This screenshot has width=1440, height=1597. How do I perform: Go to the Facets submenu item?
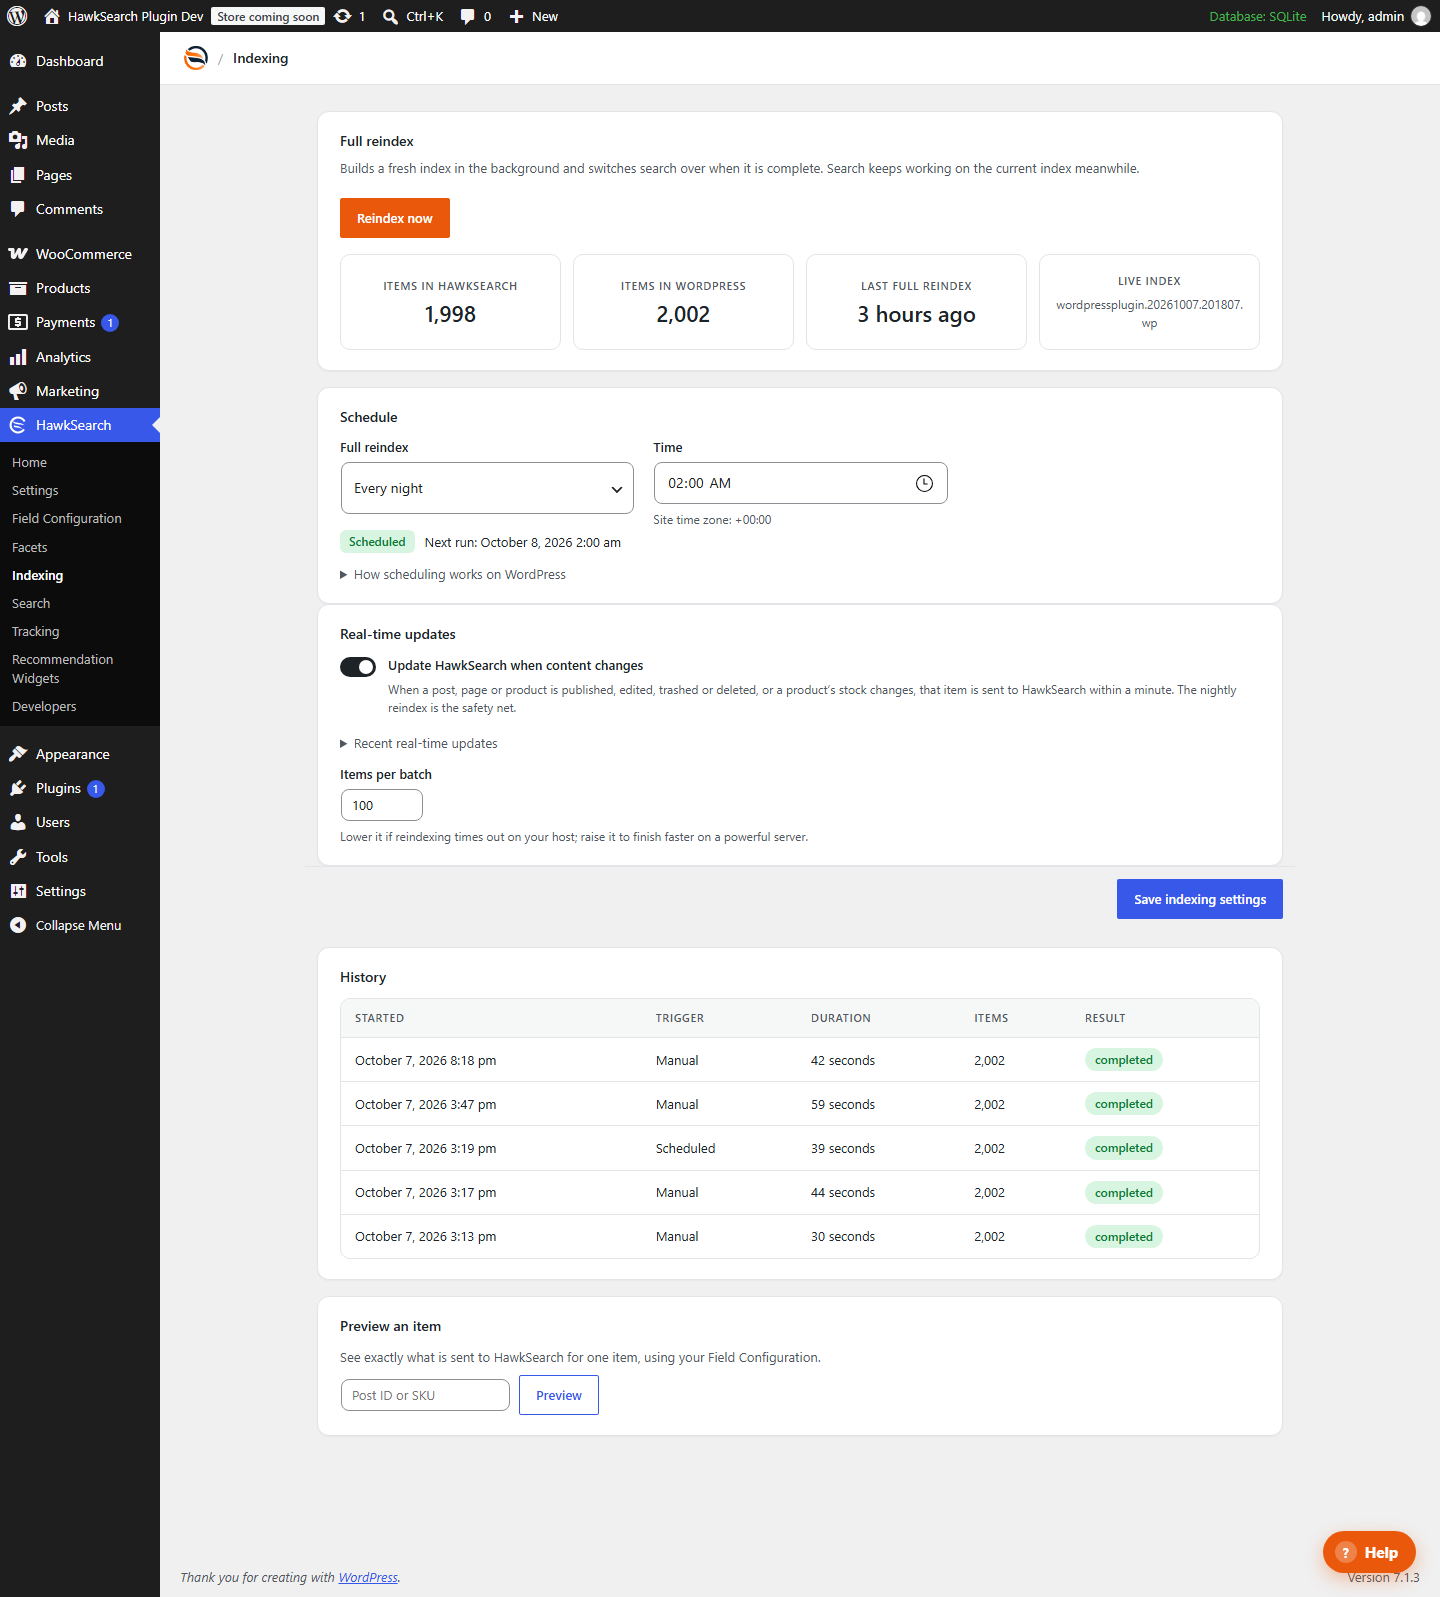tap(30, 547)
